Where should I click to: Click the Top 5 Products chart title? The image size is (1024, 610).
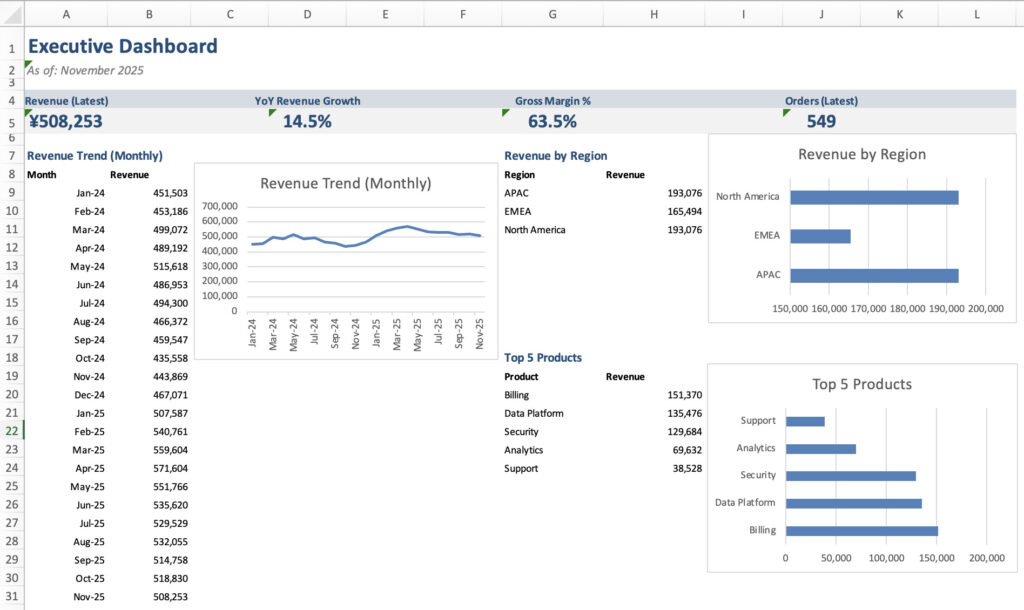(x=861, y=384)
